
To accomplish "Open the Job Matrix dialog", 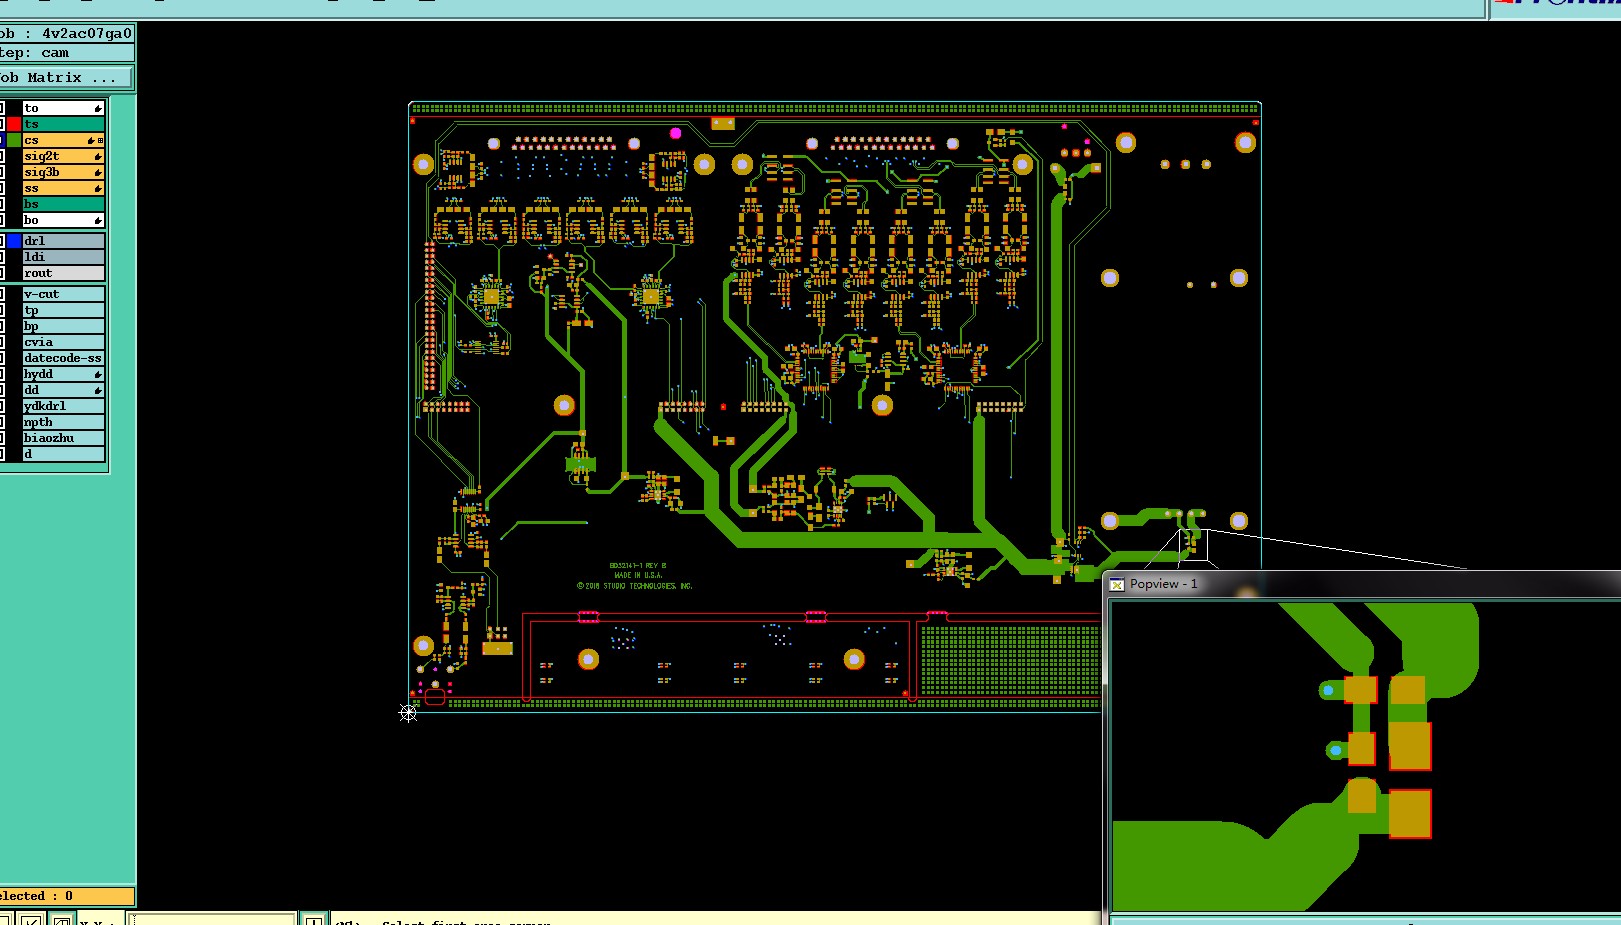I will [66, 77].
